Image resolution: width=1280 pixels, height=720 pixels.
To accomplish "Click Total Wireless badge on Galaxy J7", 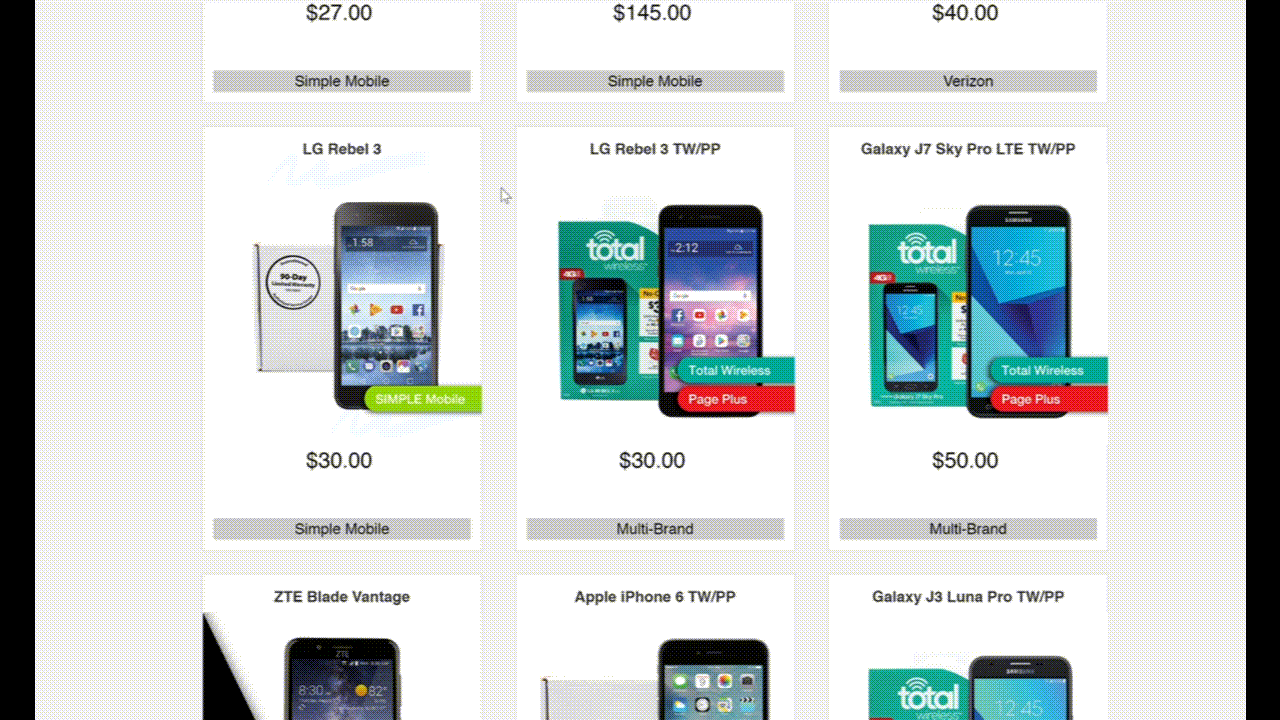I will pyautogui.click(x=1048, y=370).
